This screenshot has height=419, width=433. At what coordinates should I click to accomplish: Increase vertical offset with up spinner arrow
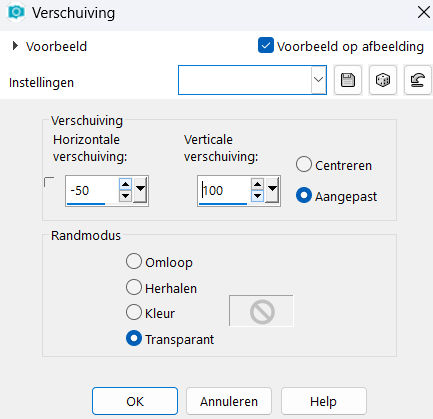(x=257, y=184)
